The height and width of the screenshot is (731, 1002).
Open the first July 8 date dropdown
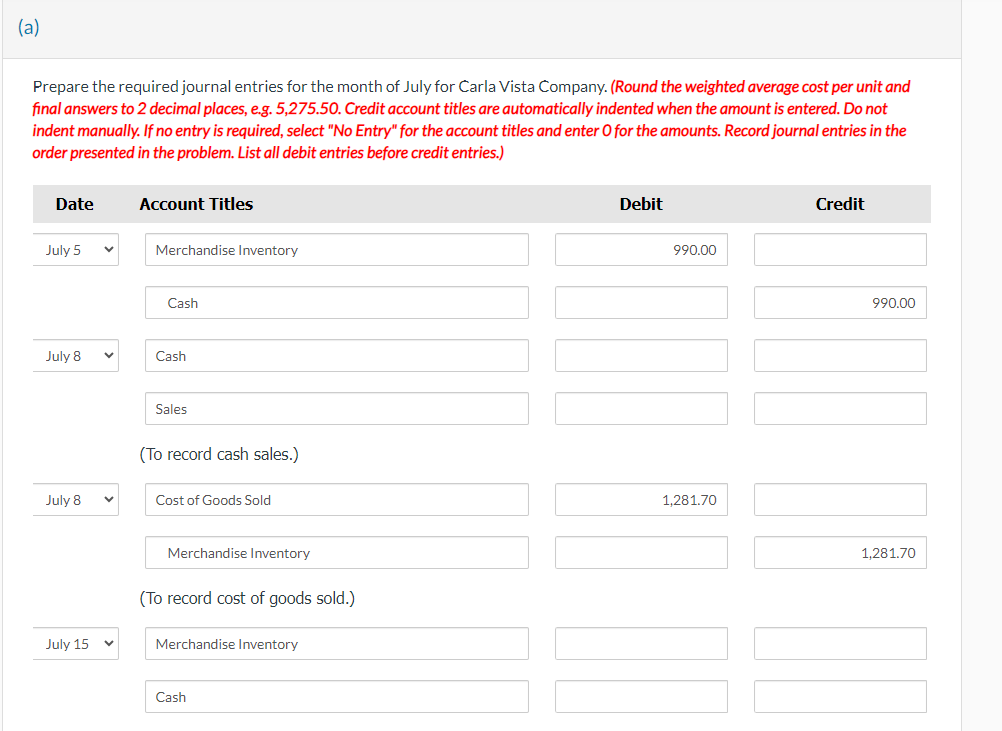pyautogui.click(x=75, y=355)
